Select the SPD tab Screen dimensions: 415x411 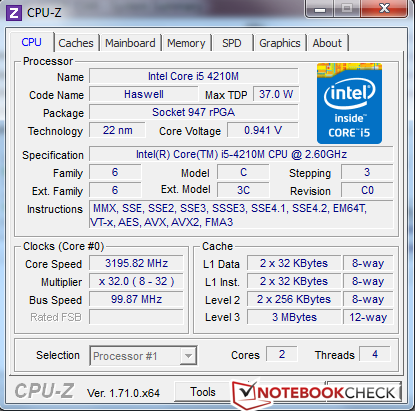pyautogui.click(x=232, y=43)
